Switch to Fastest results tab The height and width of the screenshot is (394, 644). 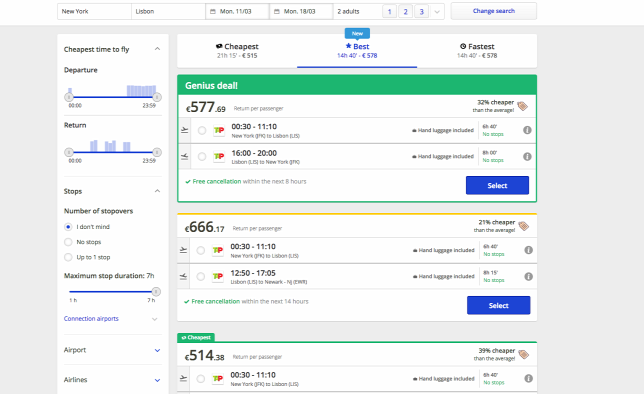click(477, 51)
